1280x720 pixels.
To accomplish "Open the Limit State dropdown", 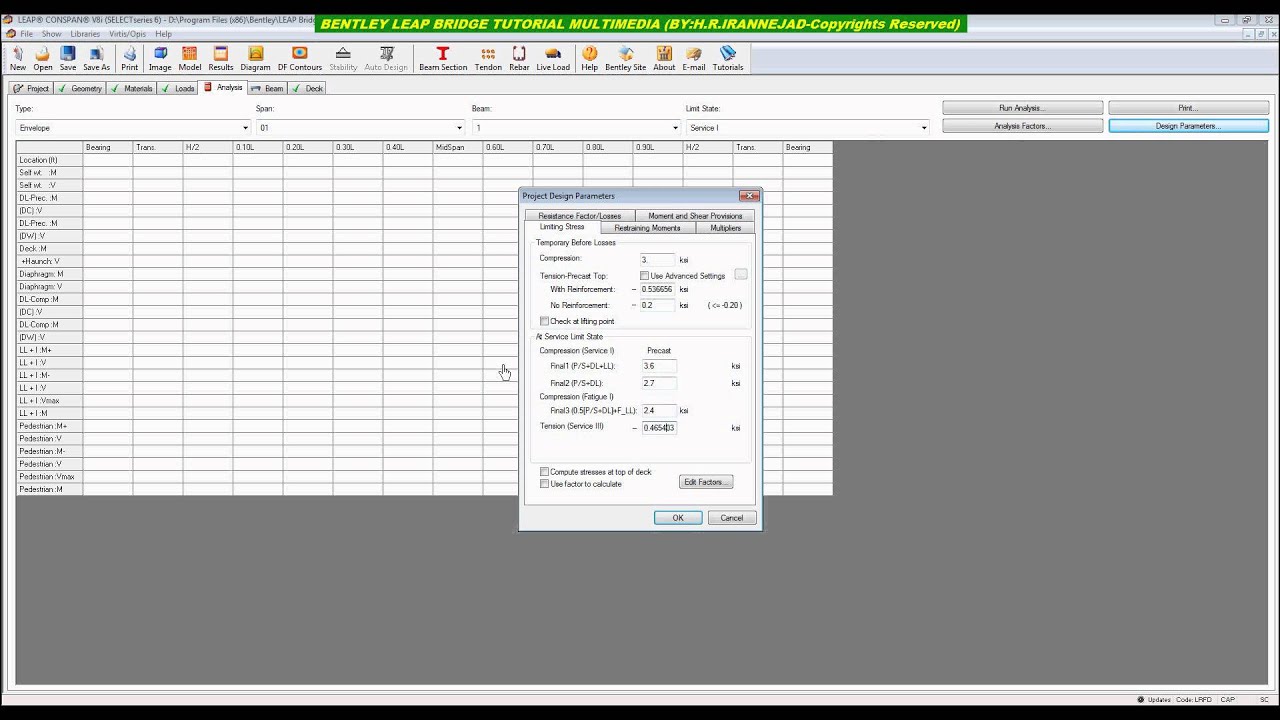I will click(x=807, y=128).
